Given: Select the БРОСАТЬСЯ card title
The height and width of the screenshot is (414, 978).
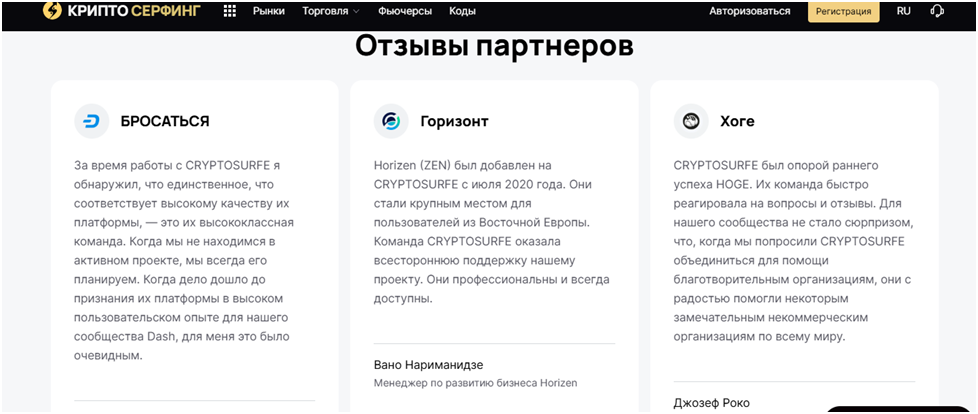Looking at the screenshot, I should (x=165, y=122).
